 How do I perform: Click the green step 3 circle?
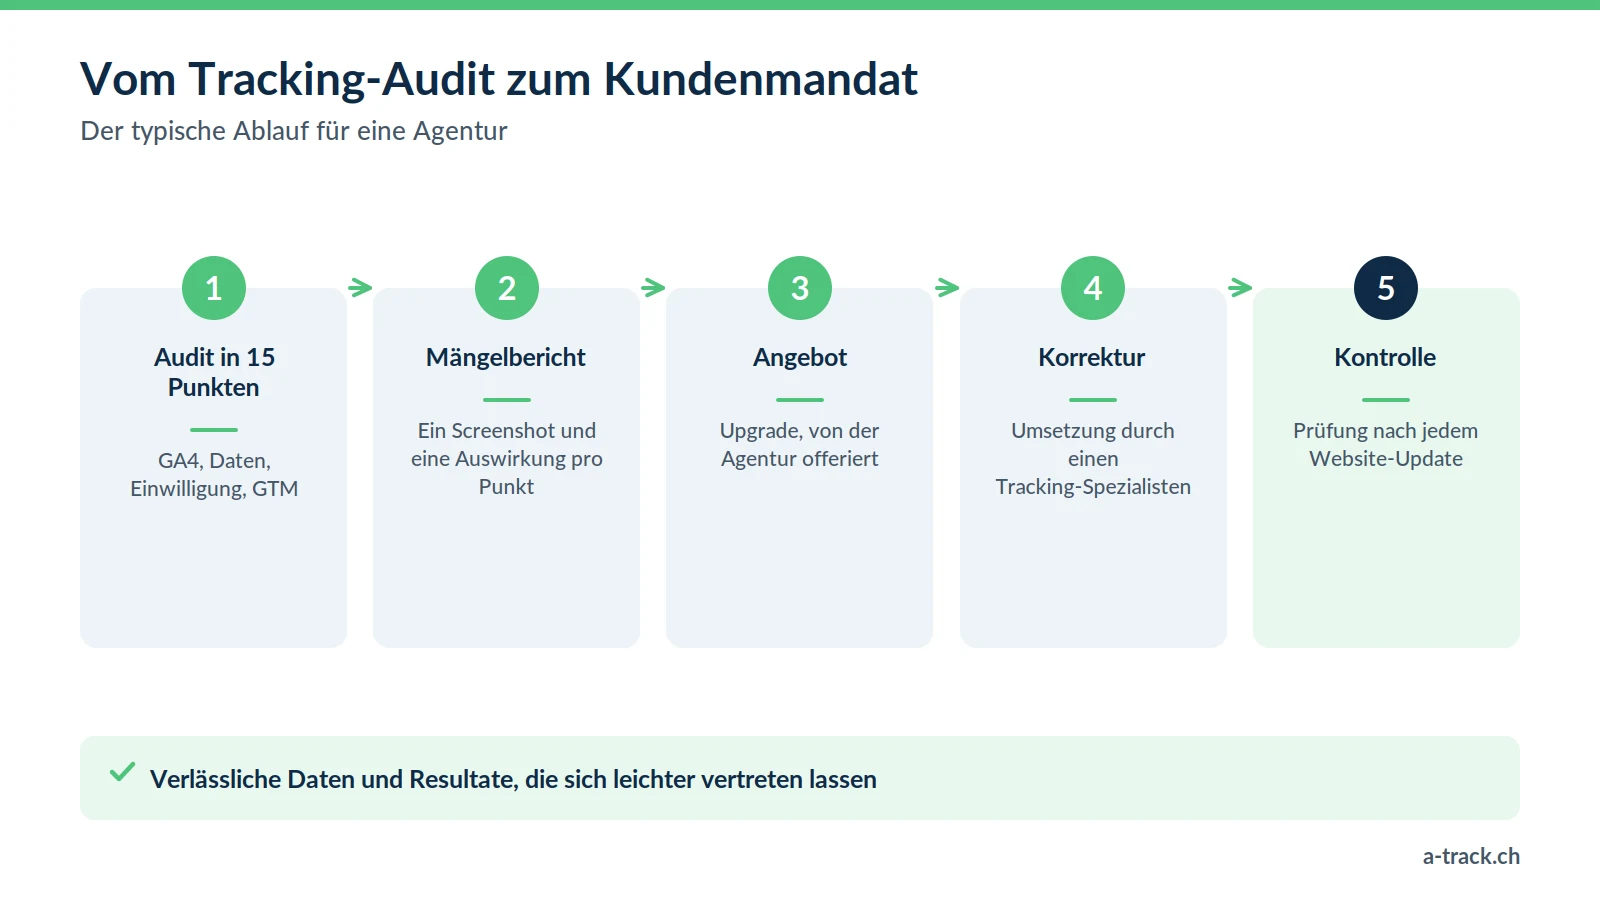tap(800, 288)
